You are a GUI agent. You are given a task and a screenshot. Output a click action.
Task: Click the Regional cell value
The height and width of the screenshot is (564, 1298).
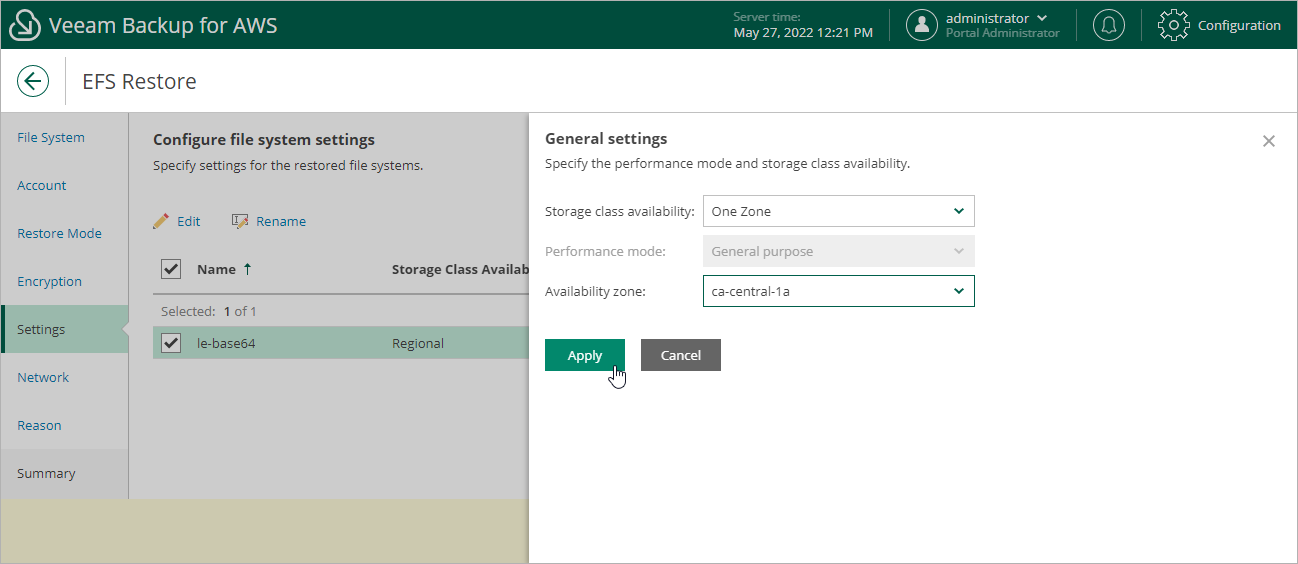tap(418, 343)
